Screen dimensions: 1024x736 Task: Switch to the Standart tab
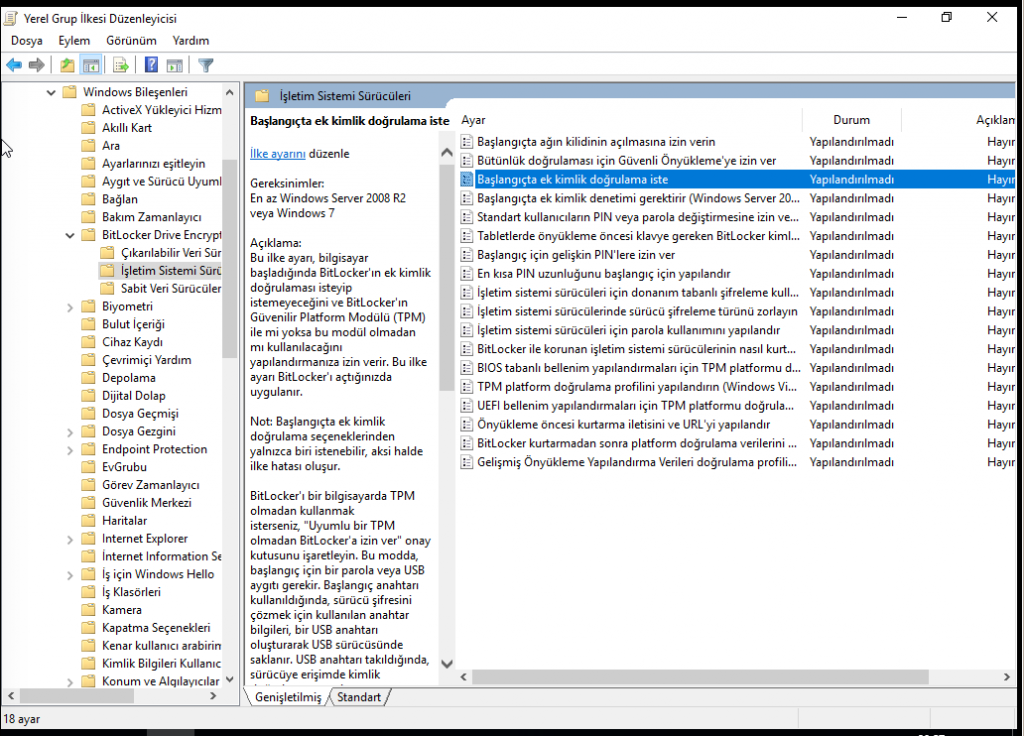click(358, 697)
